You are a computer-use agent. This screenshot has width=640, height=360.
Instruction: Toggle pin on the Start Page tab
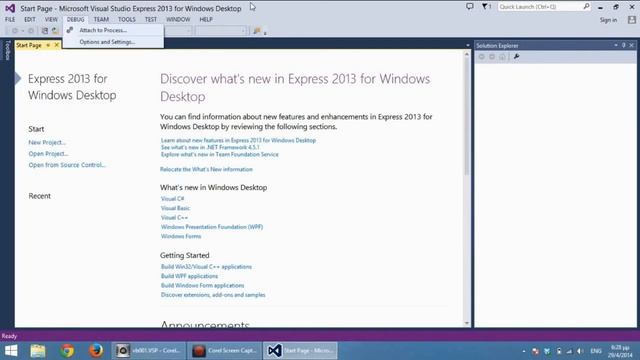coord(48,45)
